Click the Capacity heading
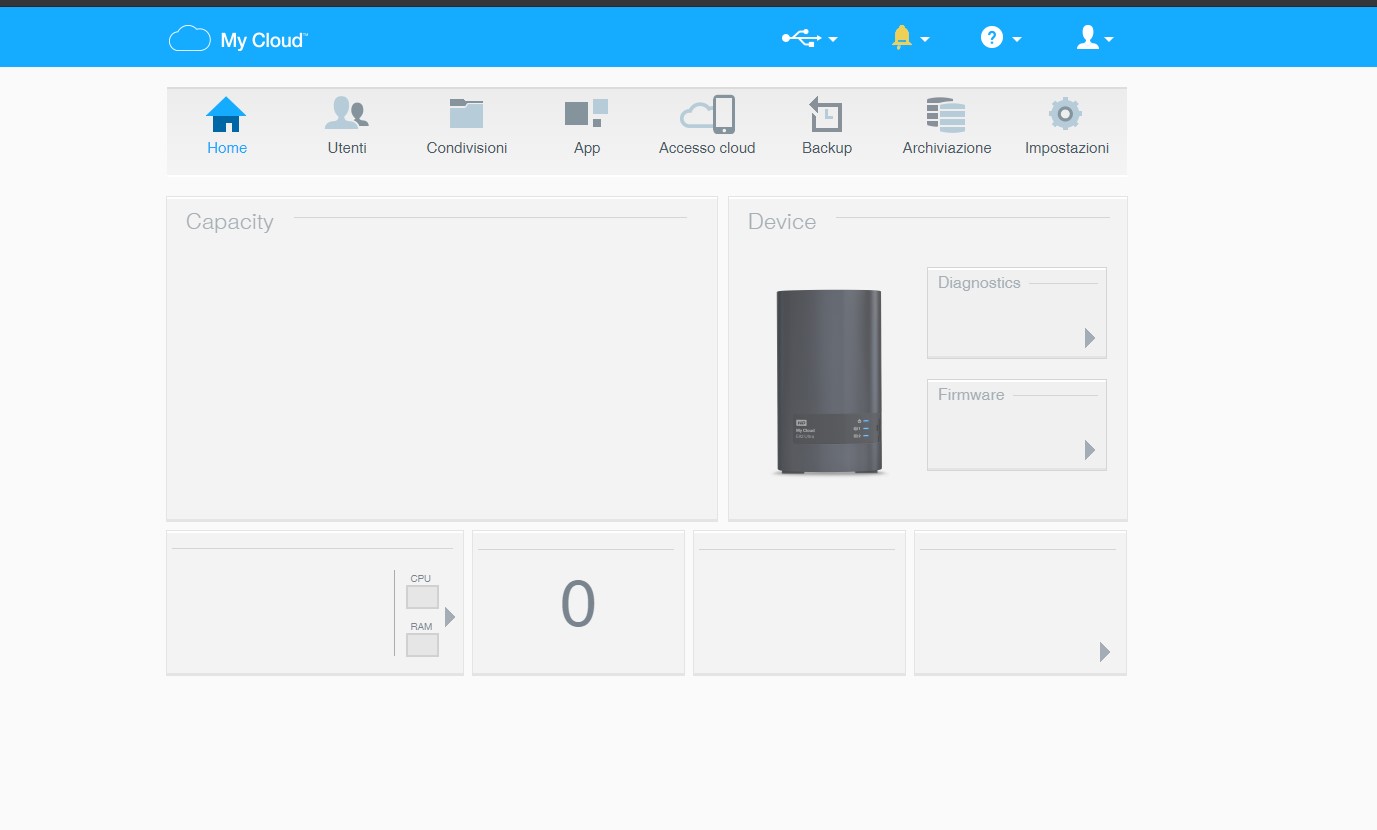1377x830 pixels. coord(229,222)
